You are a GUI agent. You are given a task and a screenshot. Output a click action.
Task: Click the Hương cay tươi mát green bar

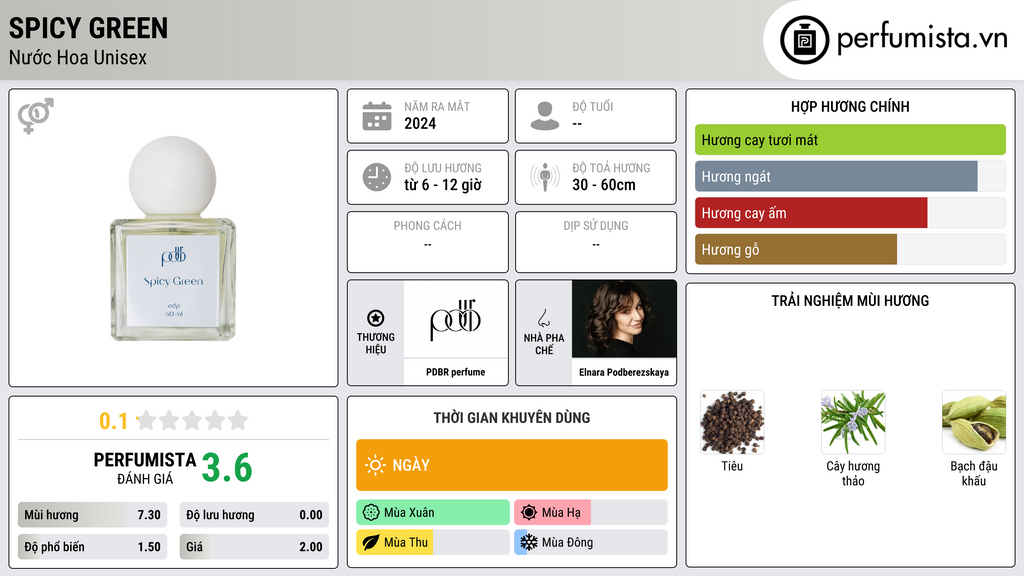[850, 140]
